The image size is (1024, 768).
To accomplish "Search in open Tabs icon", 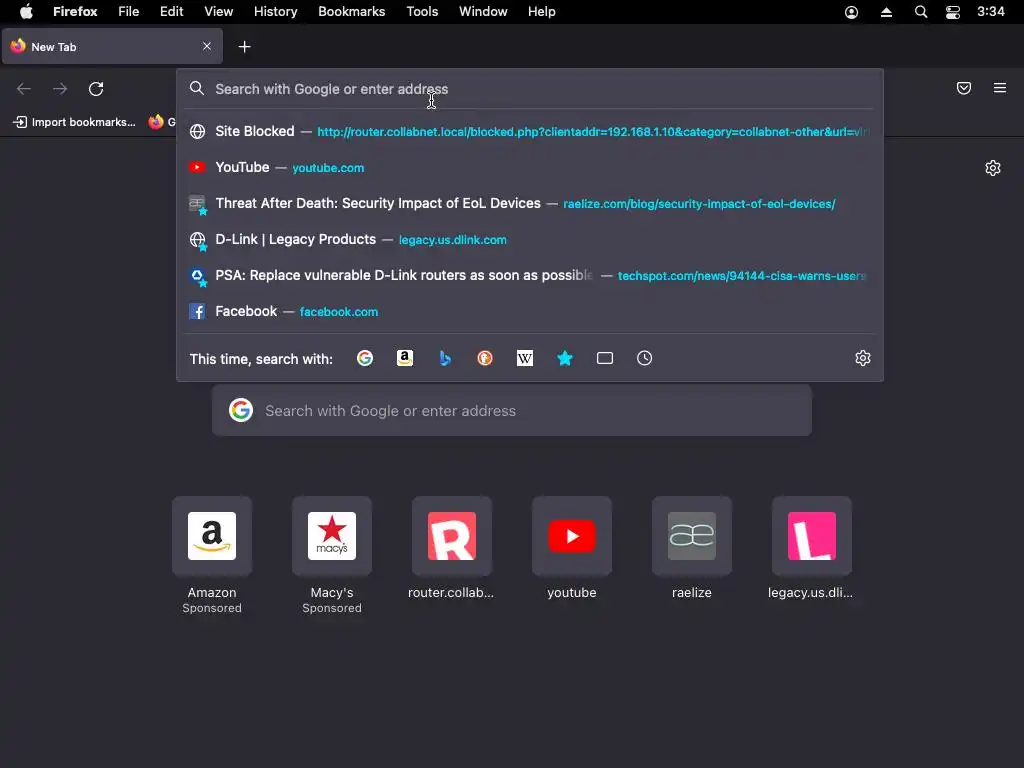I will pyautogui.click(x=605, y=358).
